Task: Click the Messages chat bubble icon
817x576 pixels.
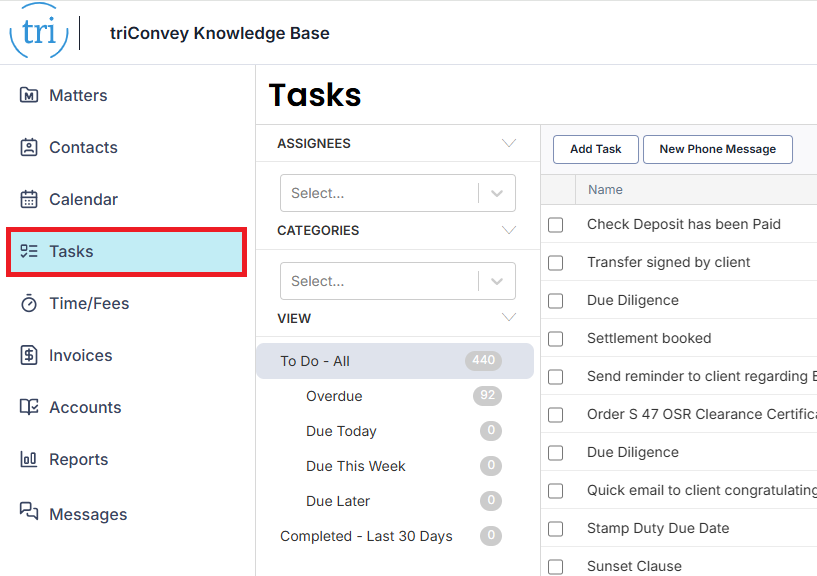Action: pos(29,512)
